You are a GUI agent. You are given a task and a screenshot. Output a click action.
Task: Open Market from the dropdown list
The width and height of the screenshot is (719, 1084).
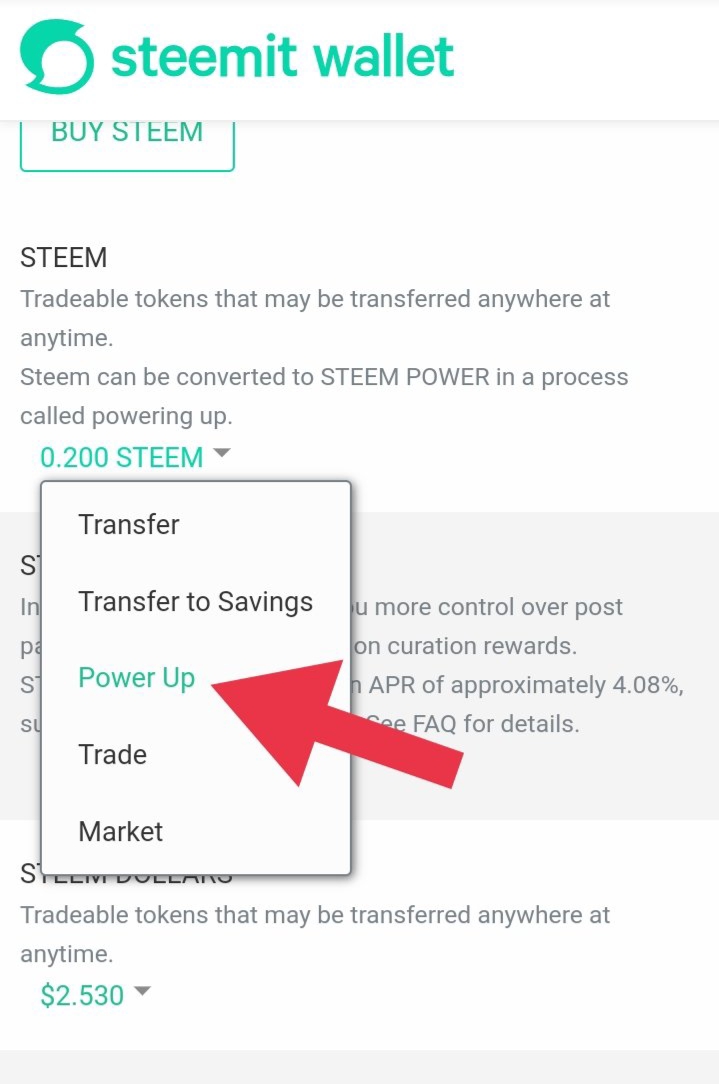click(121, 831)
